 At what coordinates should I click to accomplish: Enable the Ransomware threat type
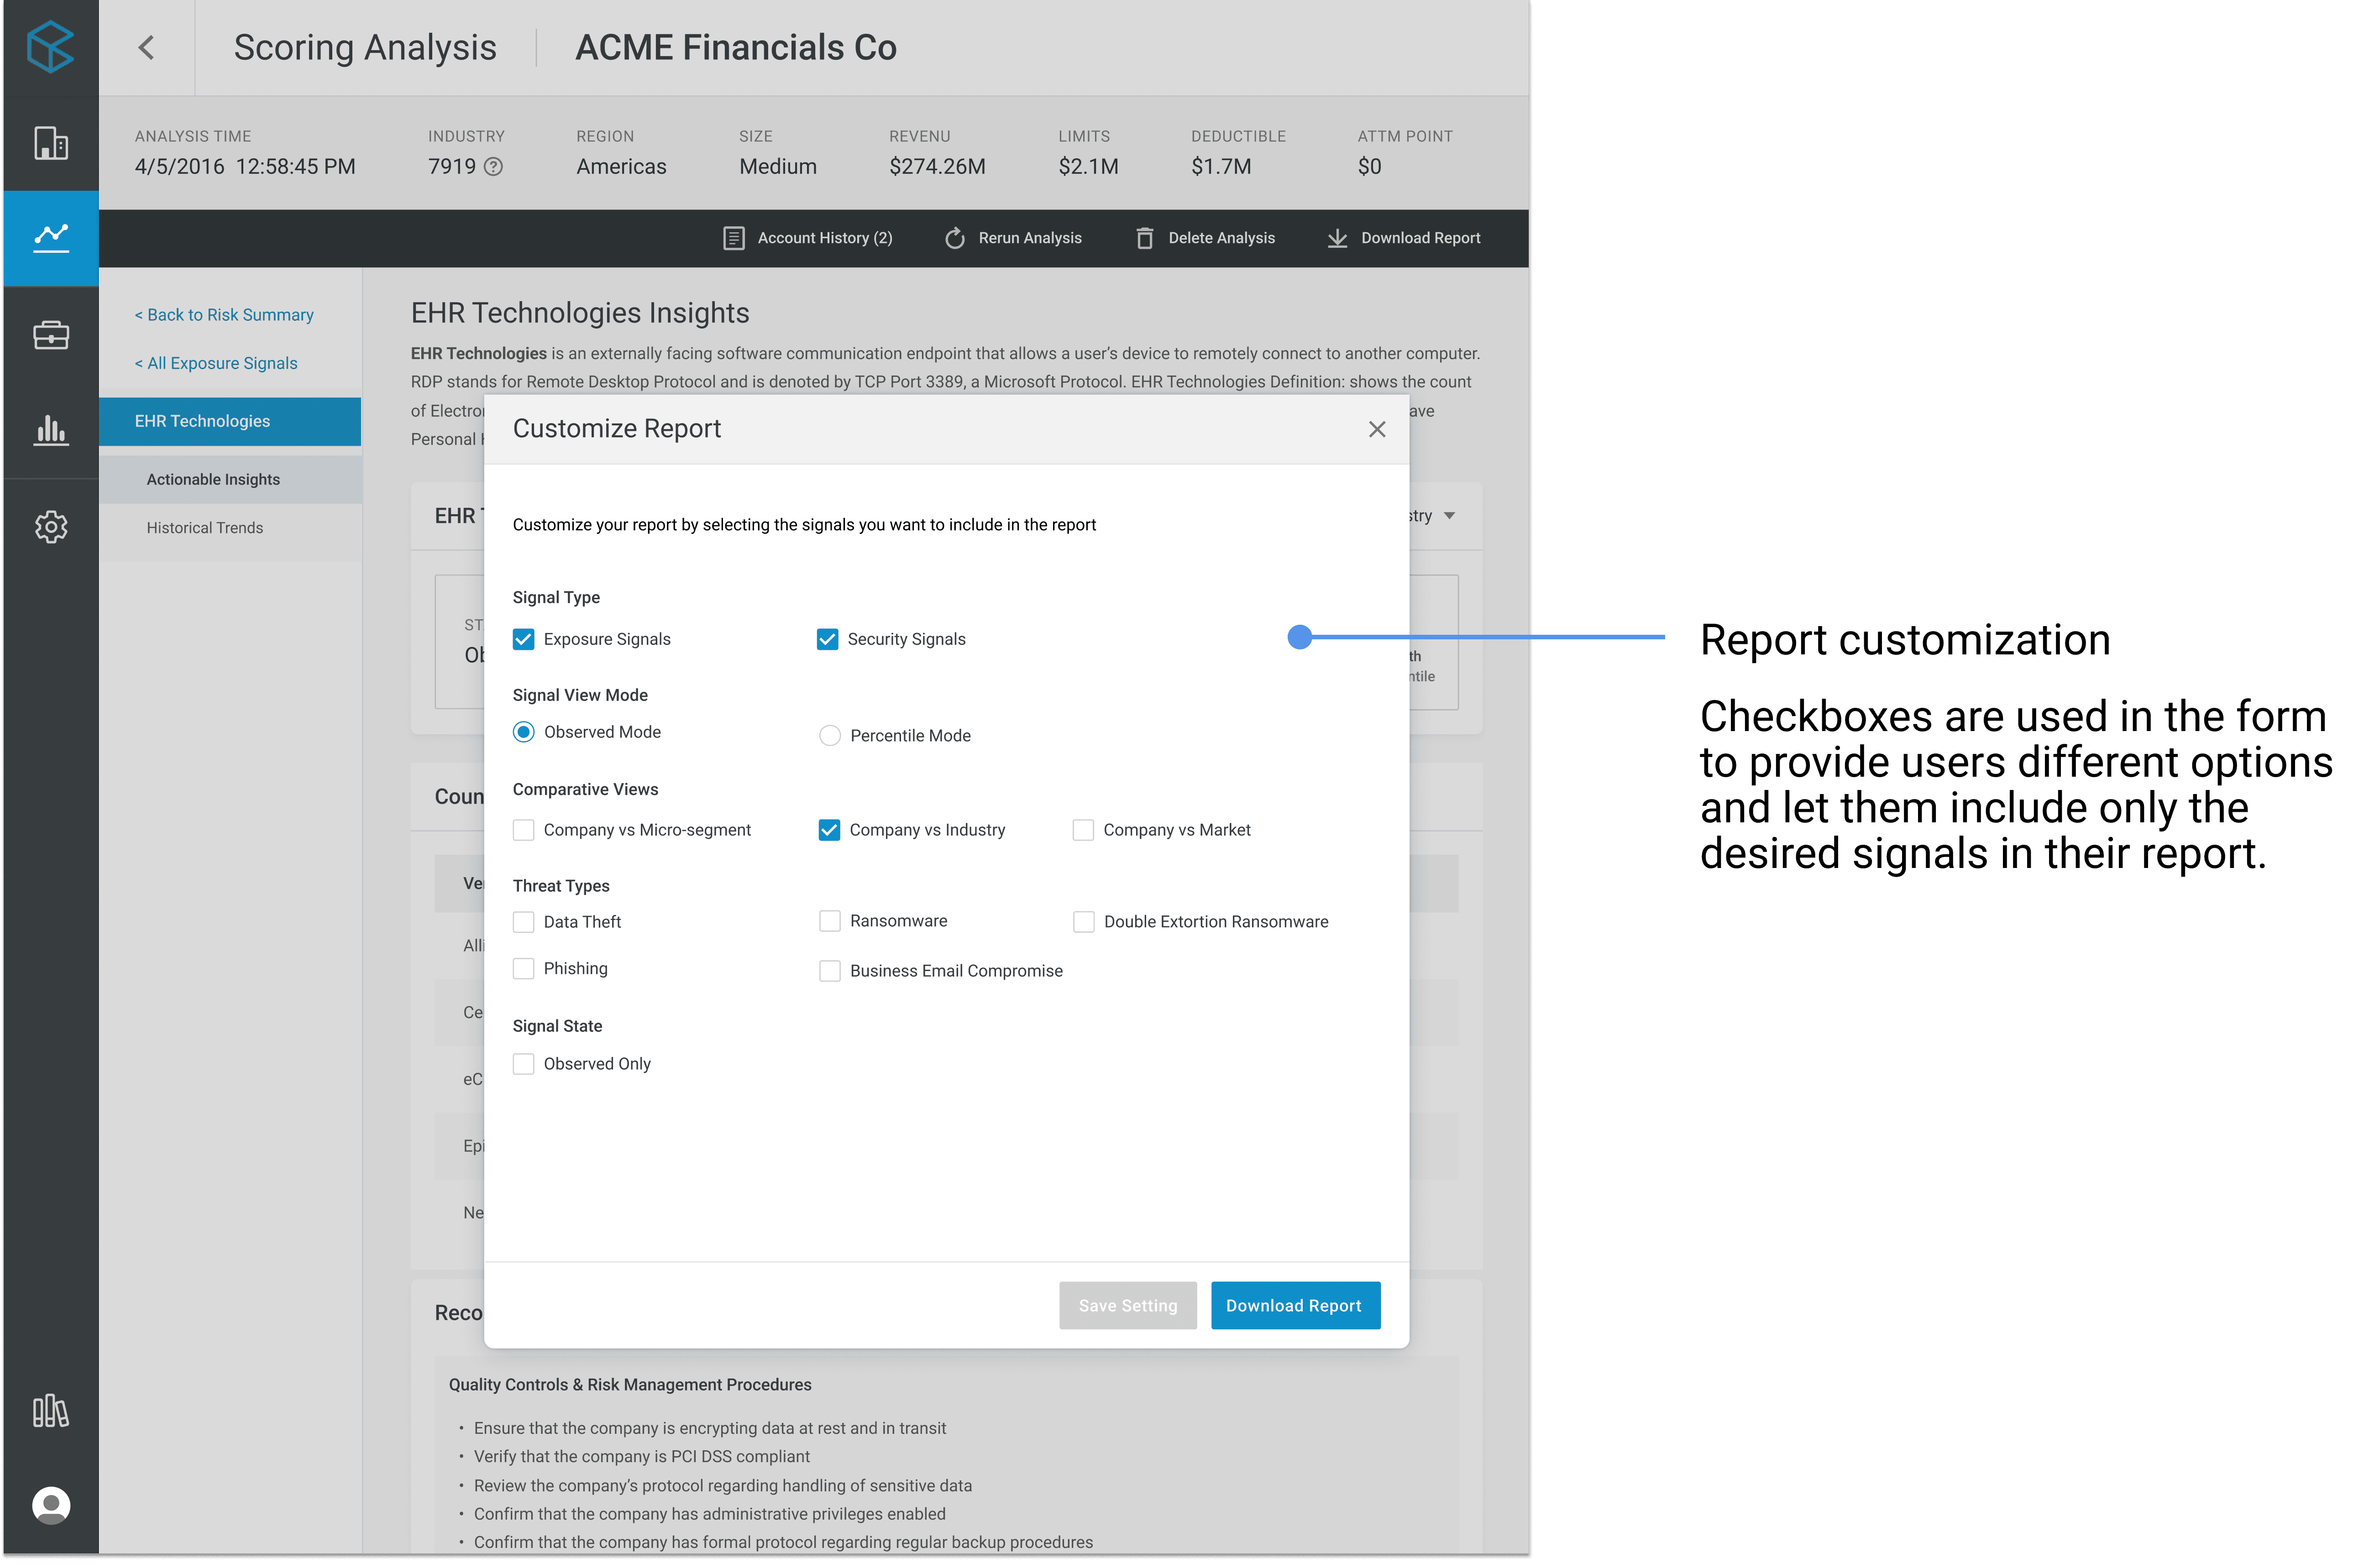(x=830, y=921)
